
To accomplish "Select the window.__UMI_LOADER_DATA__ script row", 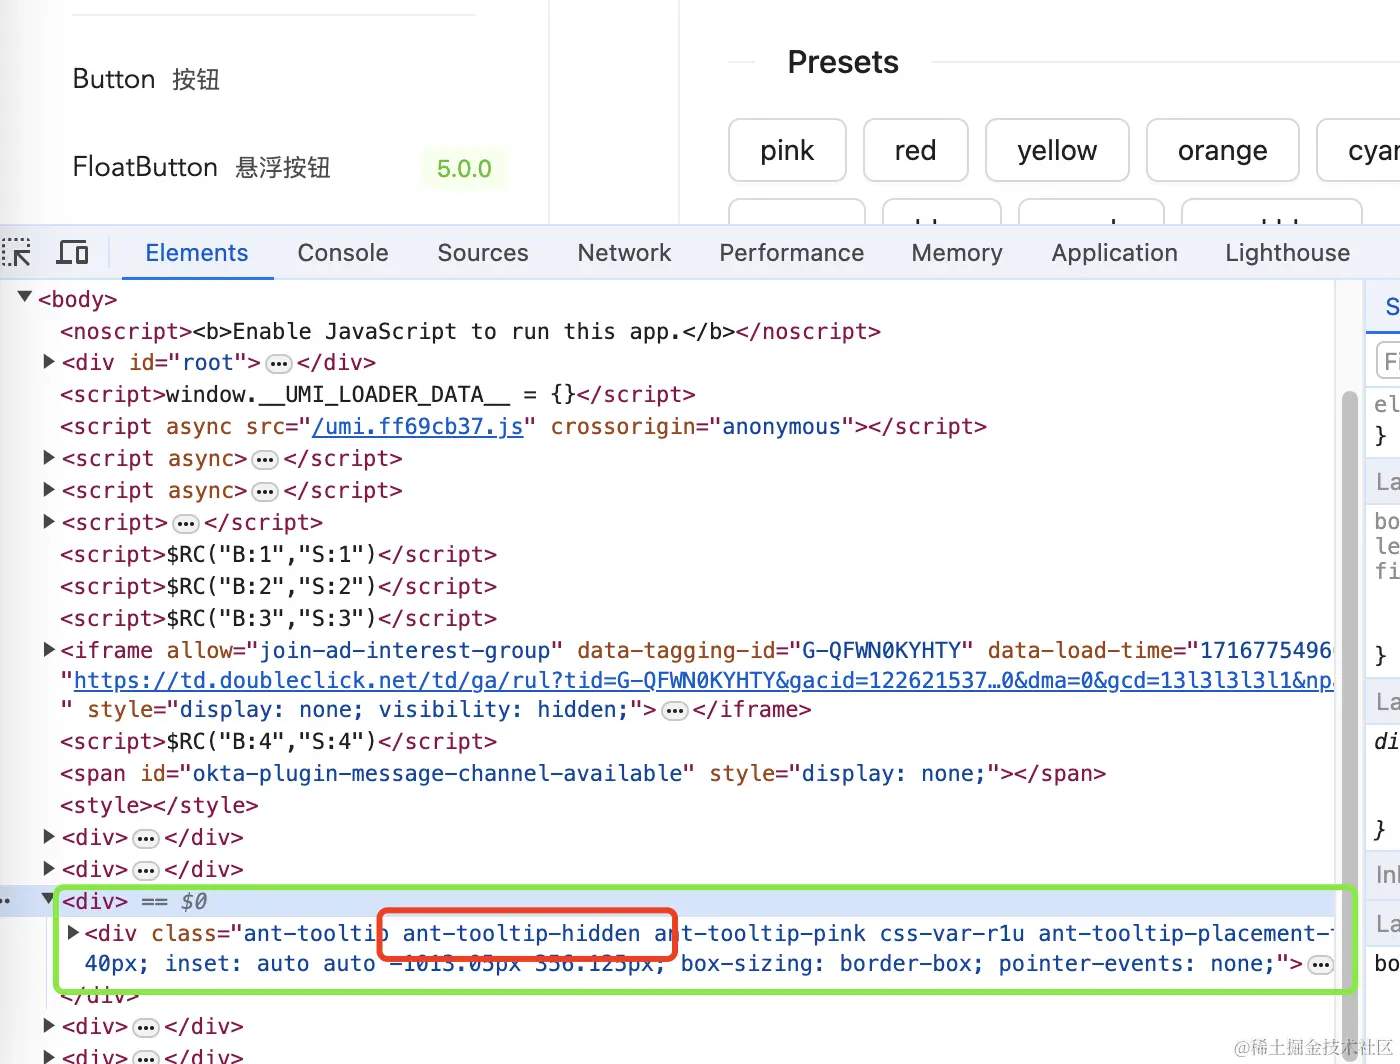I will tap(378, 395).
